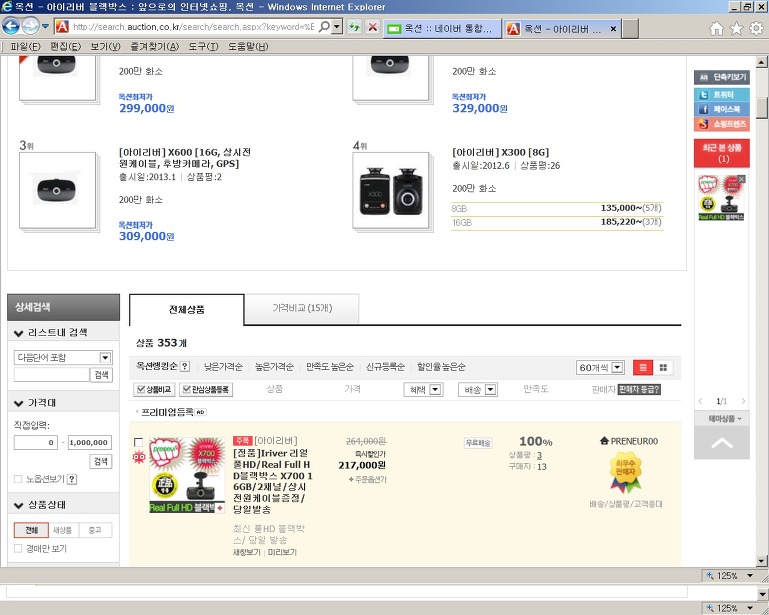Toggle the 경매만 보기 checkbox
Image resolution: width=769 pixels, height=615 pixels.
coord(18,548)
